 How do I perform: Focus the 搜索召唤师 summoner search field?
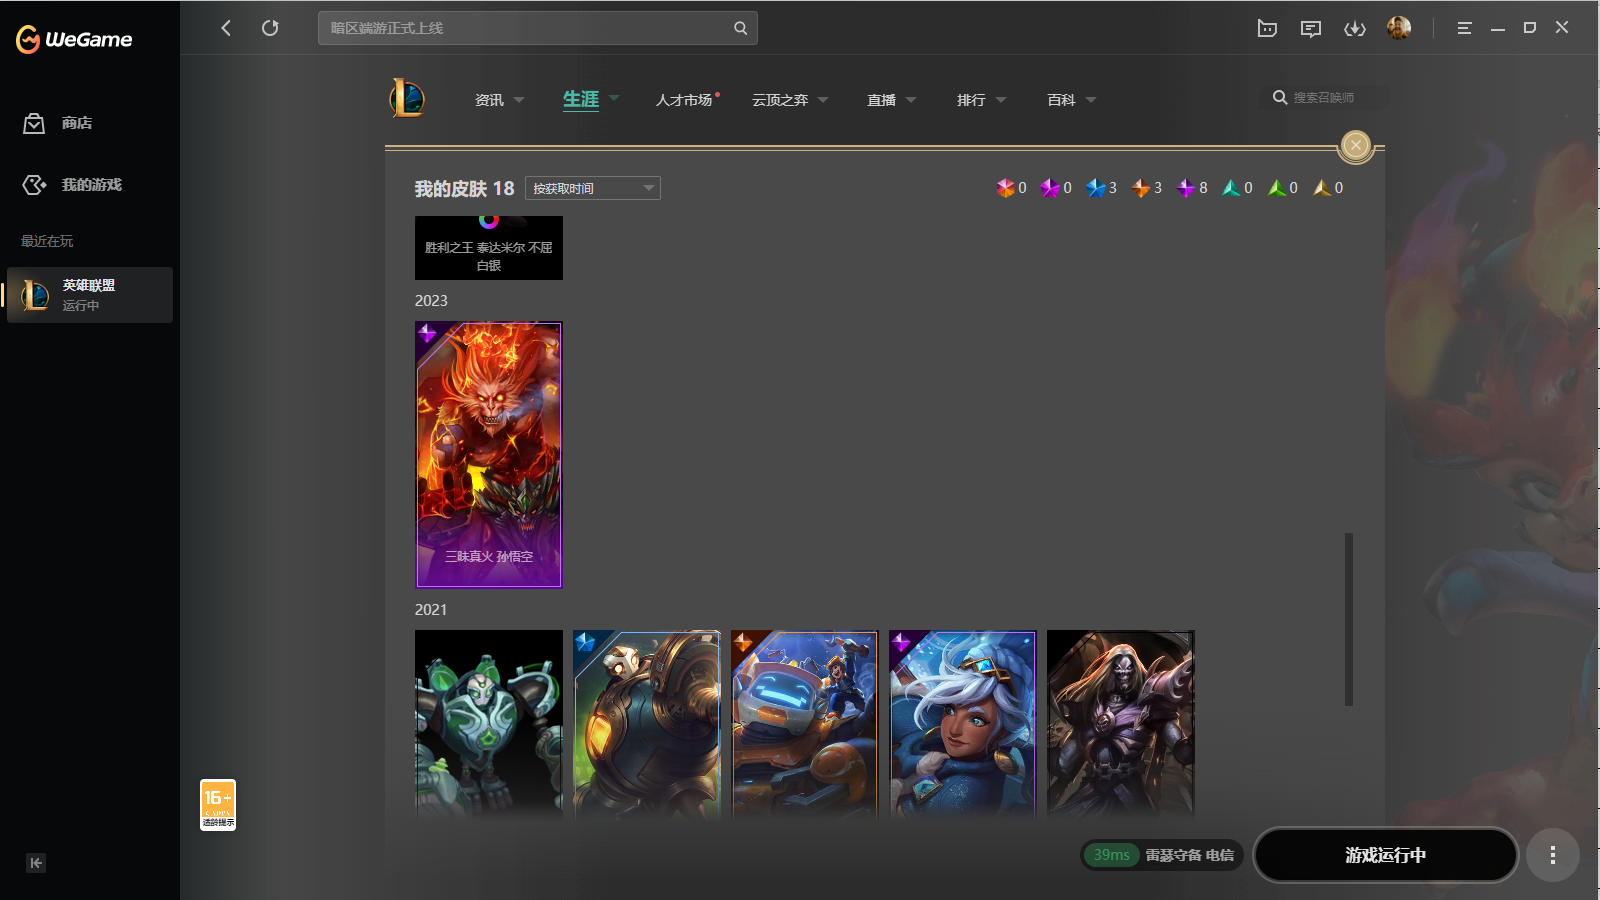tap(1324, 98)
